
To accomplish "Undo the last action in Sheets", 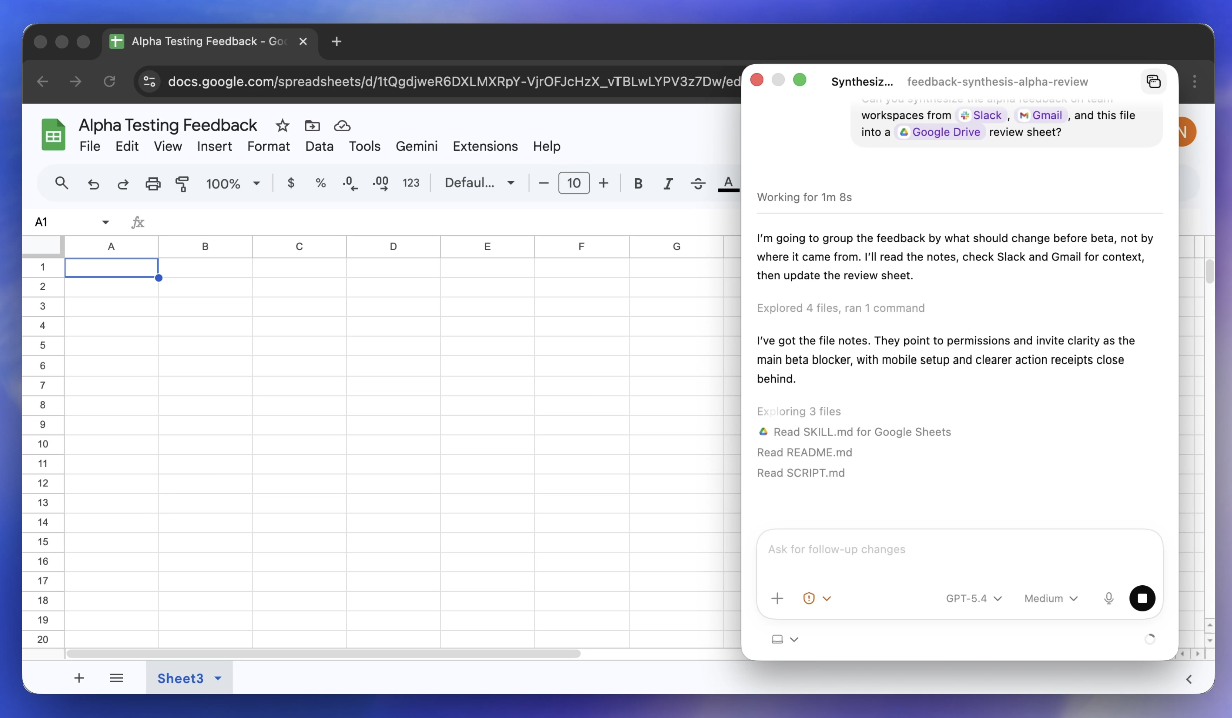I will 93,183.
